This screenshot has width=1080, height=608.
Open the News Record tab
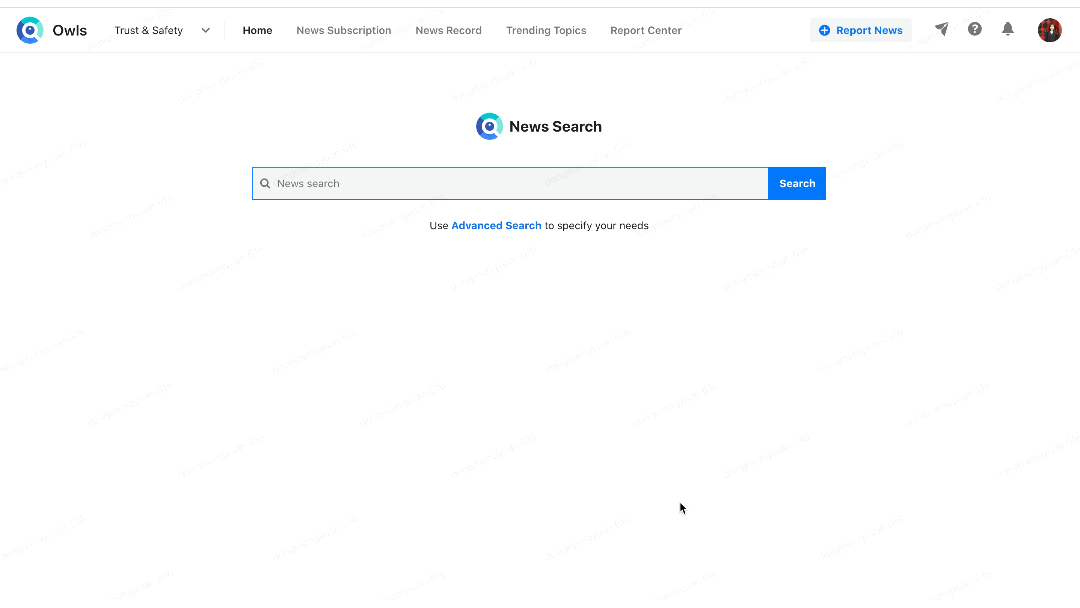click(448, 30)
